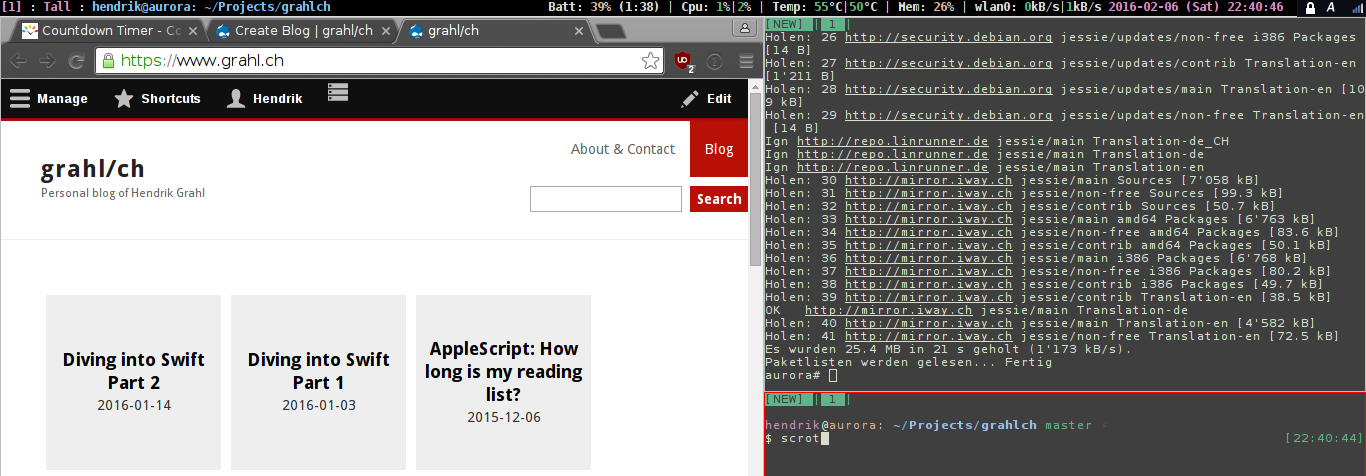This screenshot has width=1366, height=476.
Task: Click the address bar URL field
Action: 381,61
